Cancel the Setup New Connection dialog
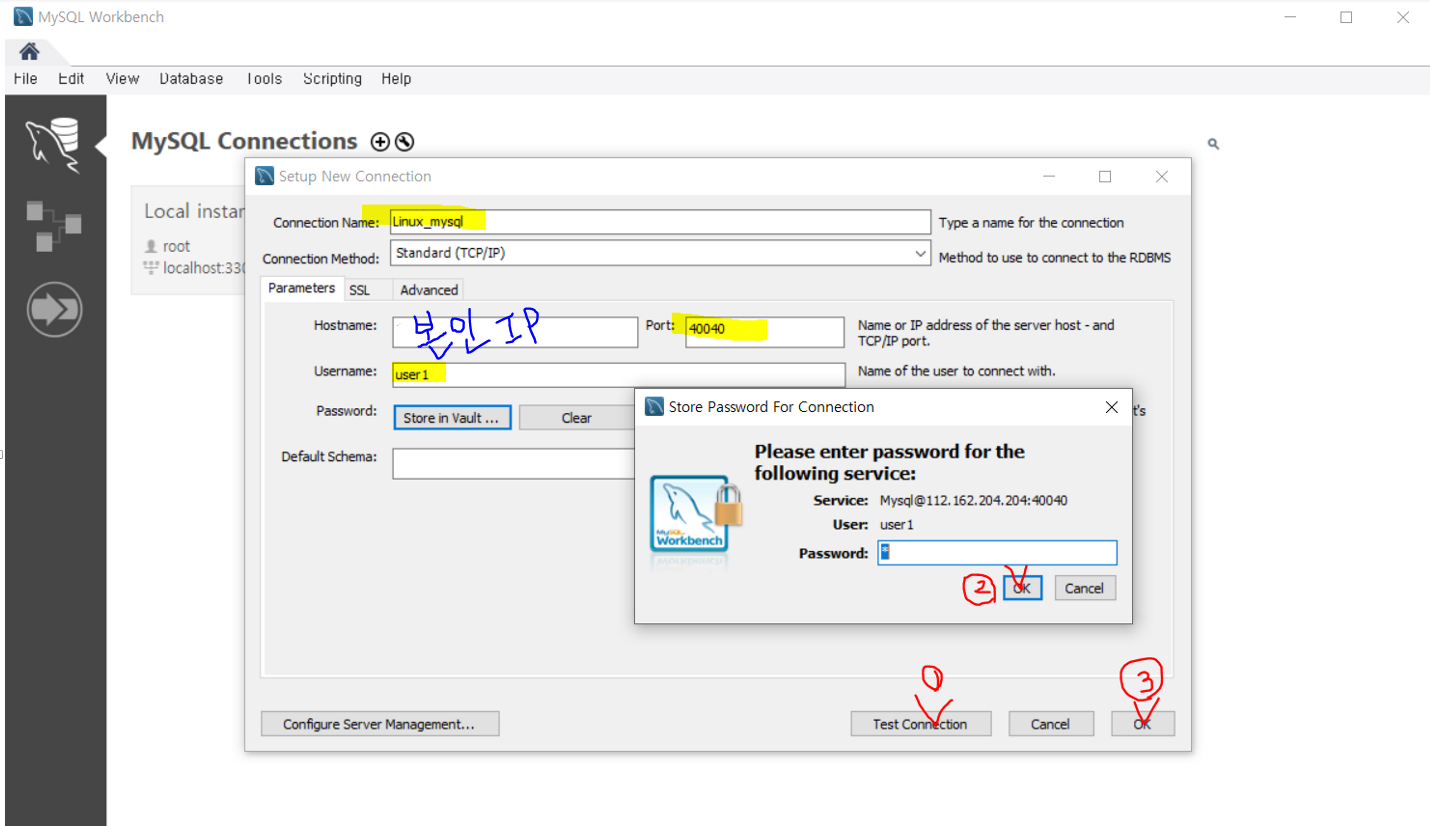1430x826 pixels. tap(1050, 724)
